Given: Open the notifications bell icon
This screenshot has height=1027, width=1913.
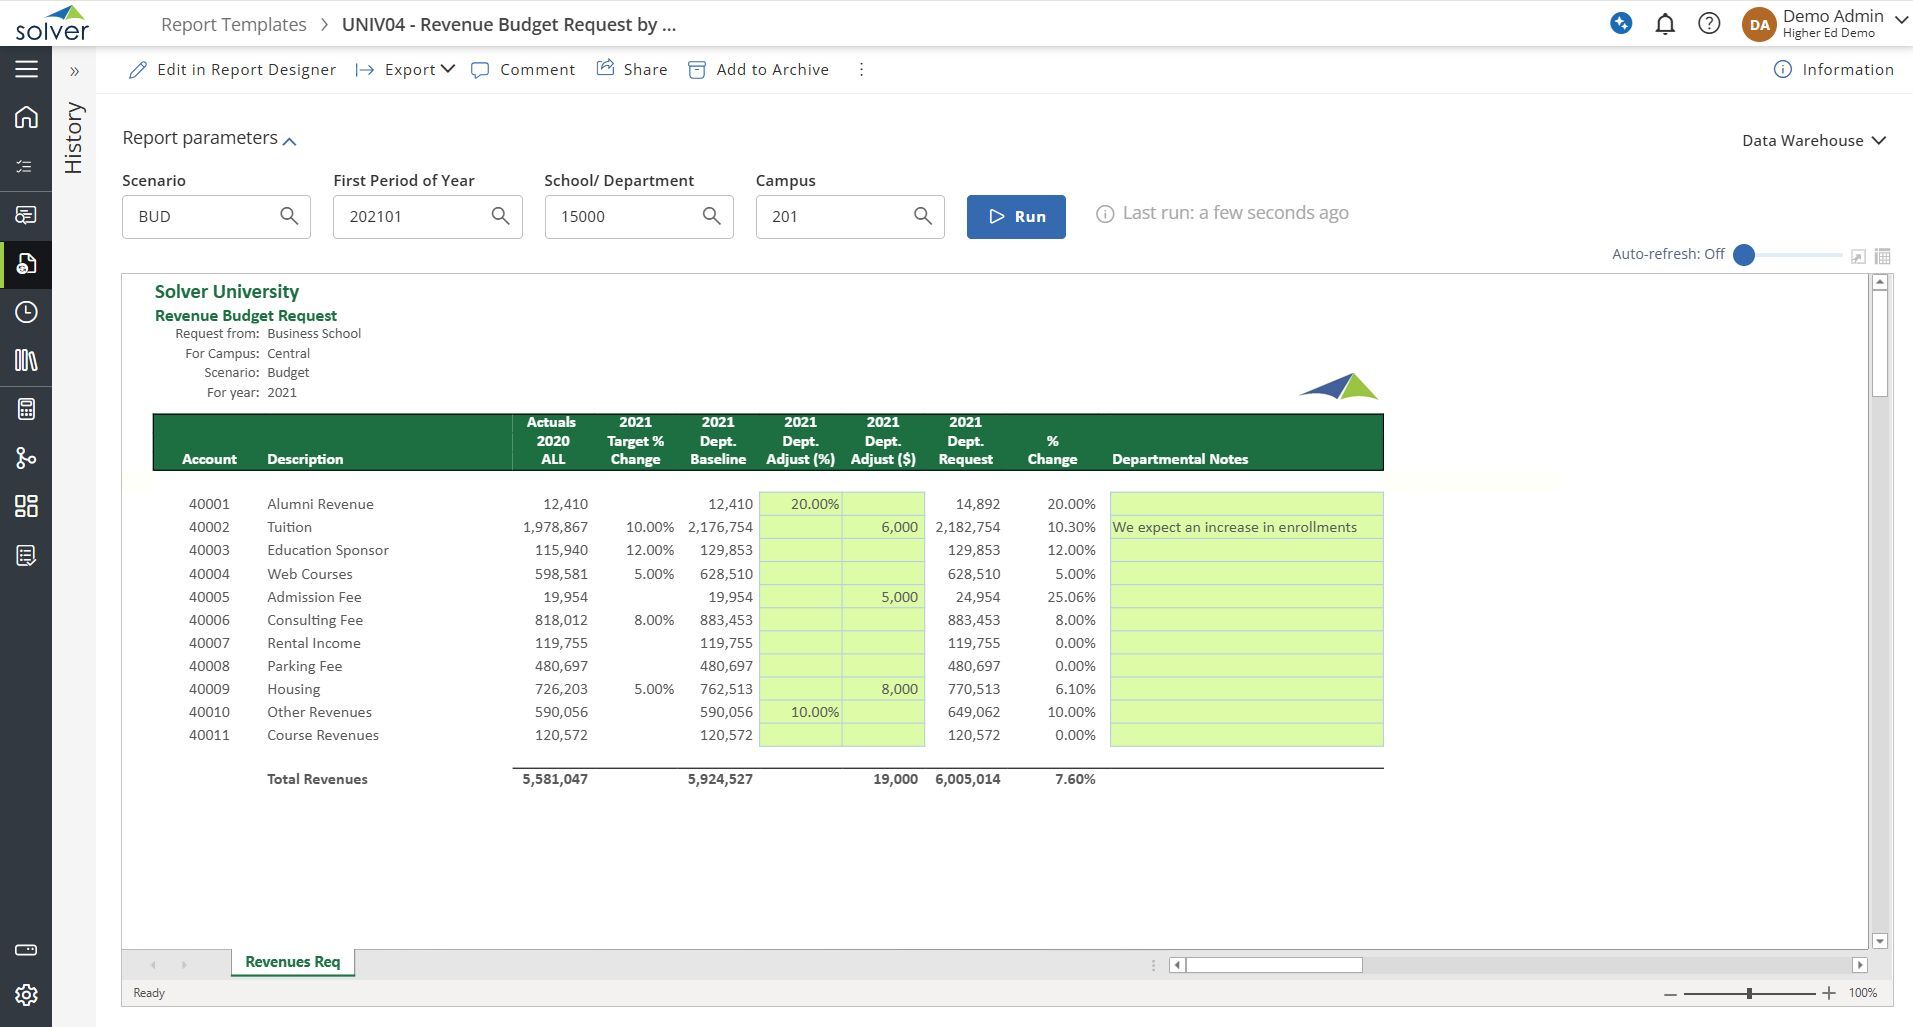Looking at the screenshot, I should [1665, 24].
